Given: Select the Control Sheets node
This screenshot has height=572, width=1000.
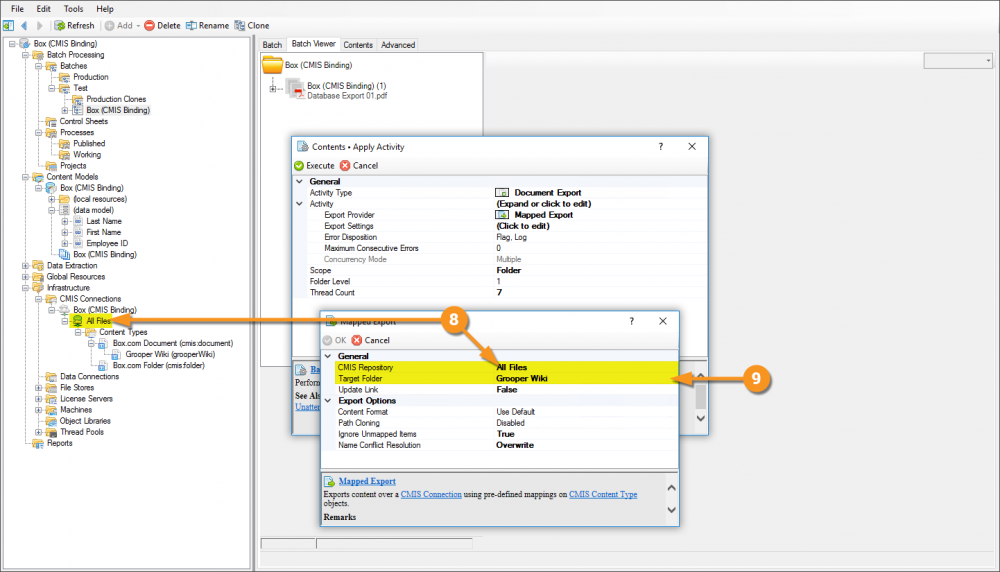Looking at the screenshot, I should (x=84, y=121).
